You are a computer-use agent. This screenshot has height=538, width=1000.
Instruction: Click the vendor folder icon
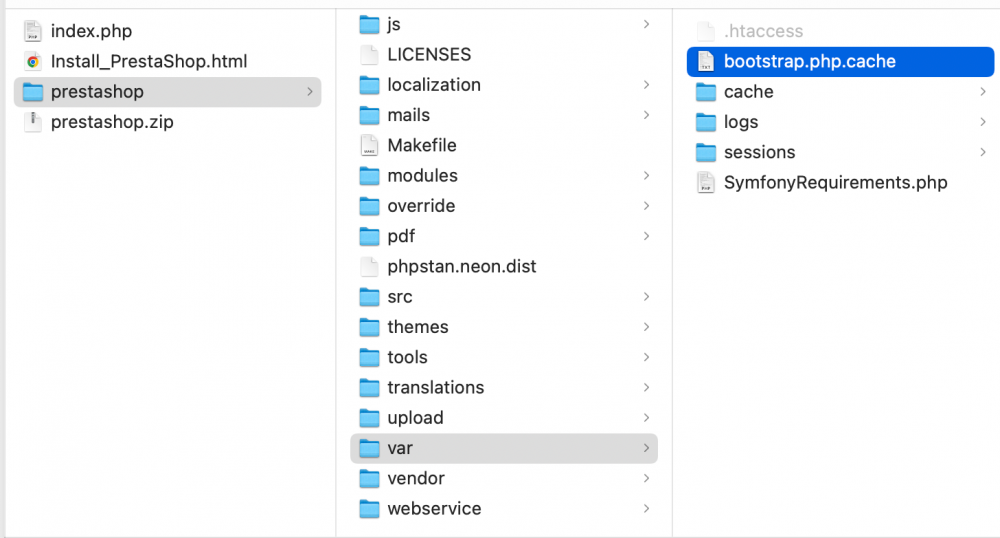(370, 478)
